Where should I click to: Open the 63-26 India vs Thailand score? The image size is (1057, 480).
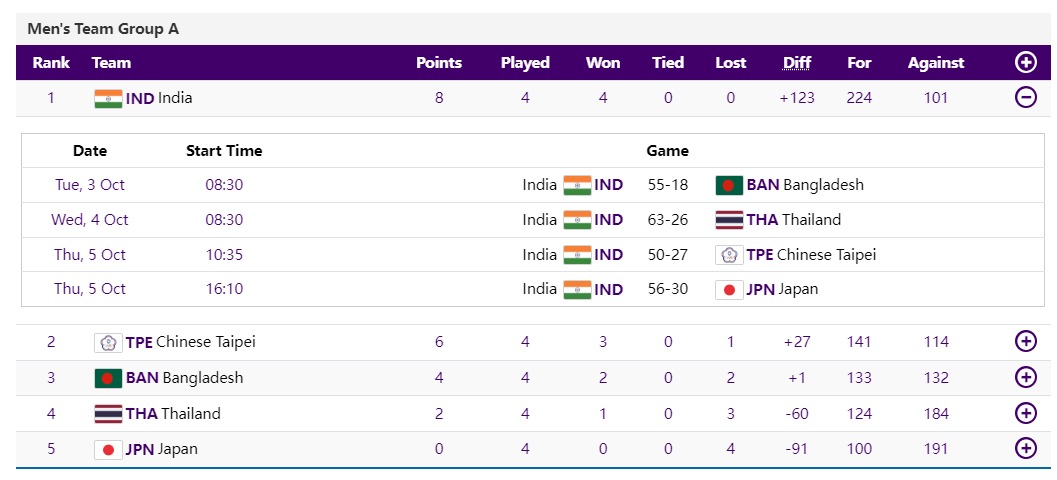[x=667, y=220]
